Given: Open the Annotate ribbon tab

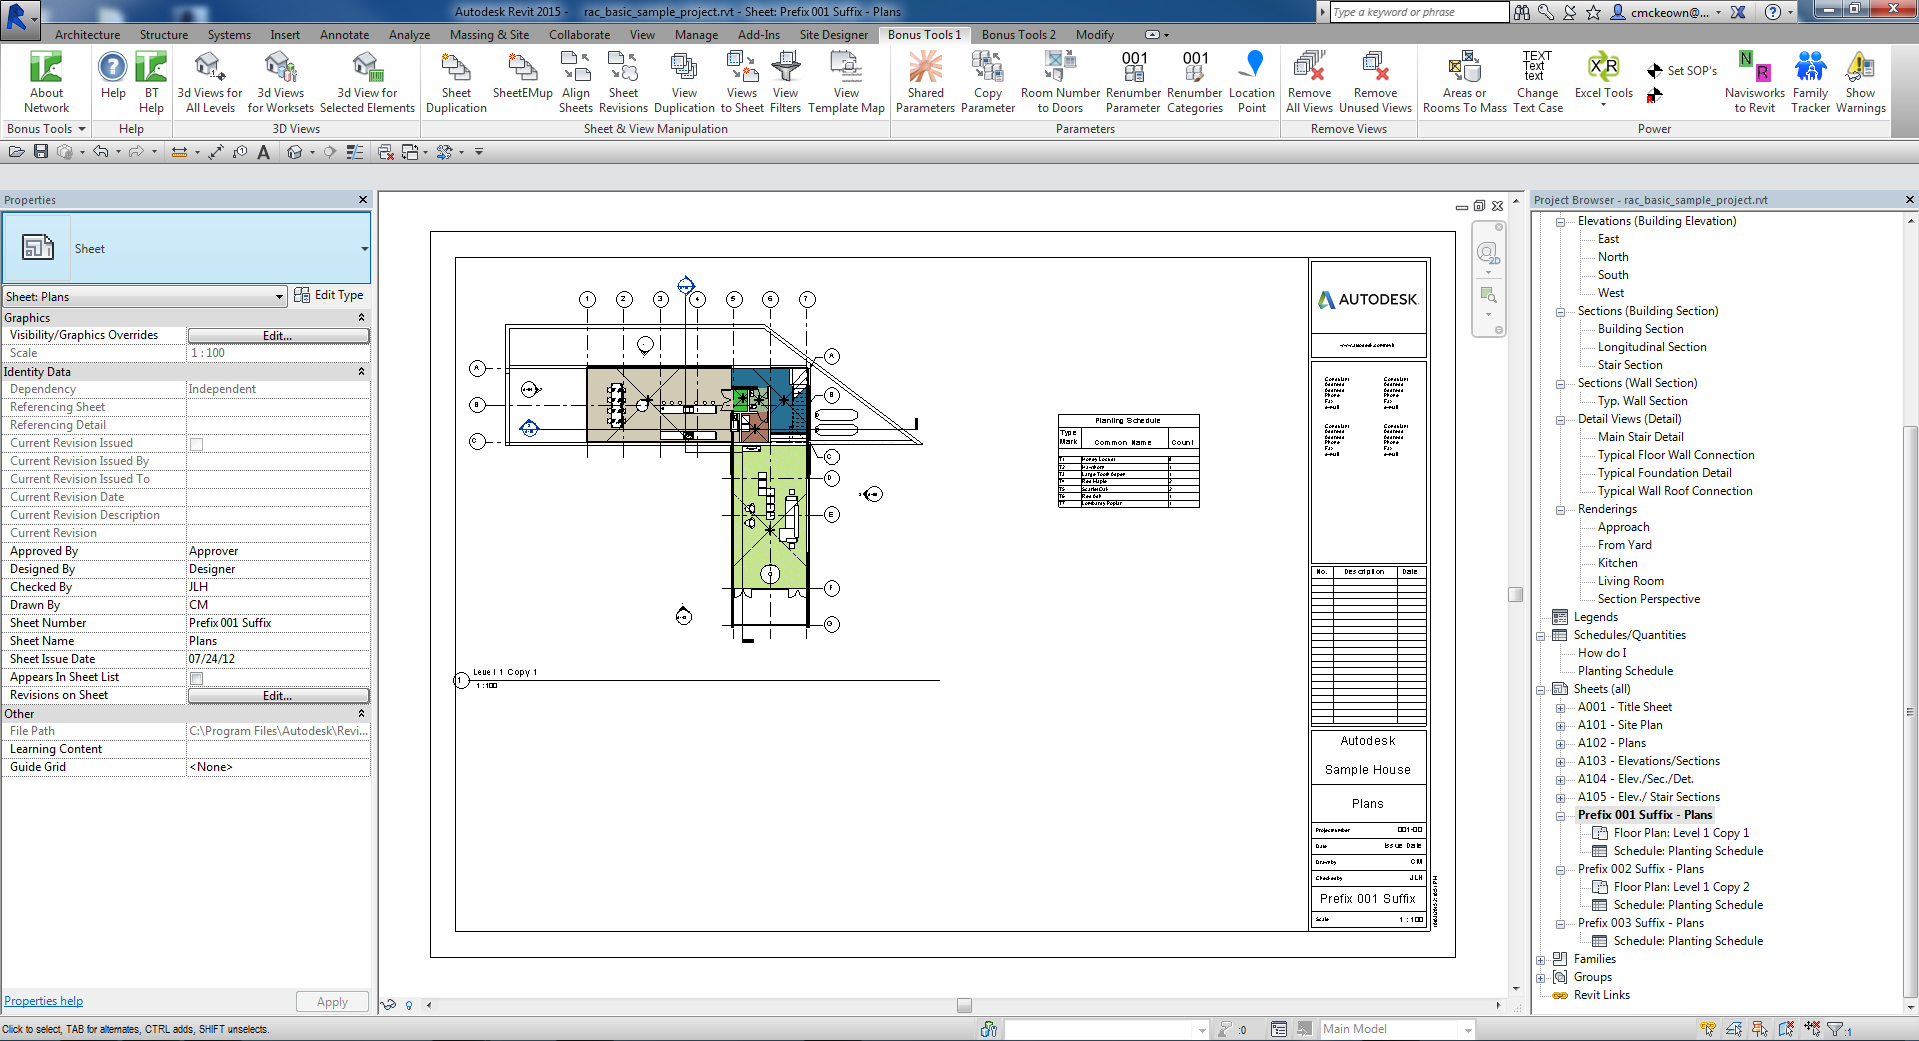Looking at the screenshot, I should 344,34.
